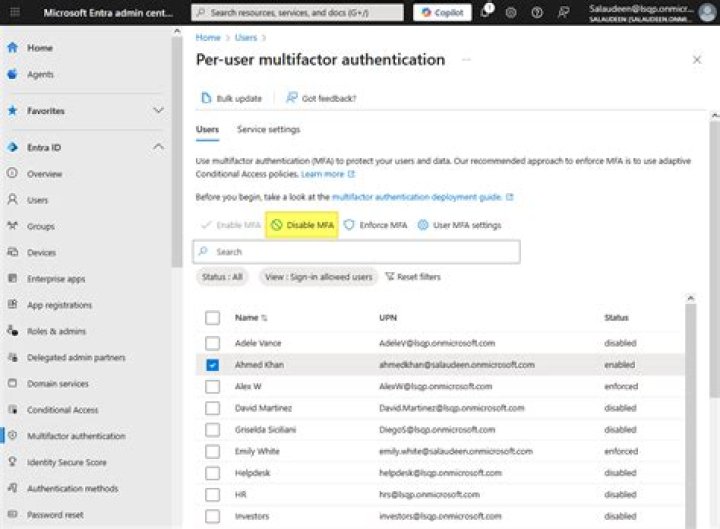This screenshot has width=720, height=529.
Task: Click the Conditional Access icon
Action: pos(13,409)
